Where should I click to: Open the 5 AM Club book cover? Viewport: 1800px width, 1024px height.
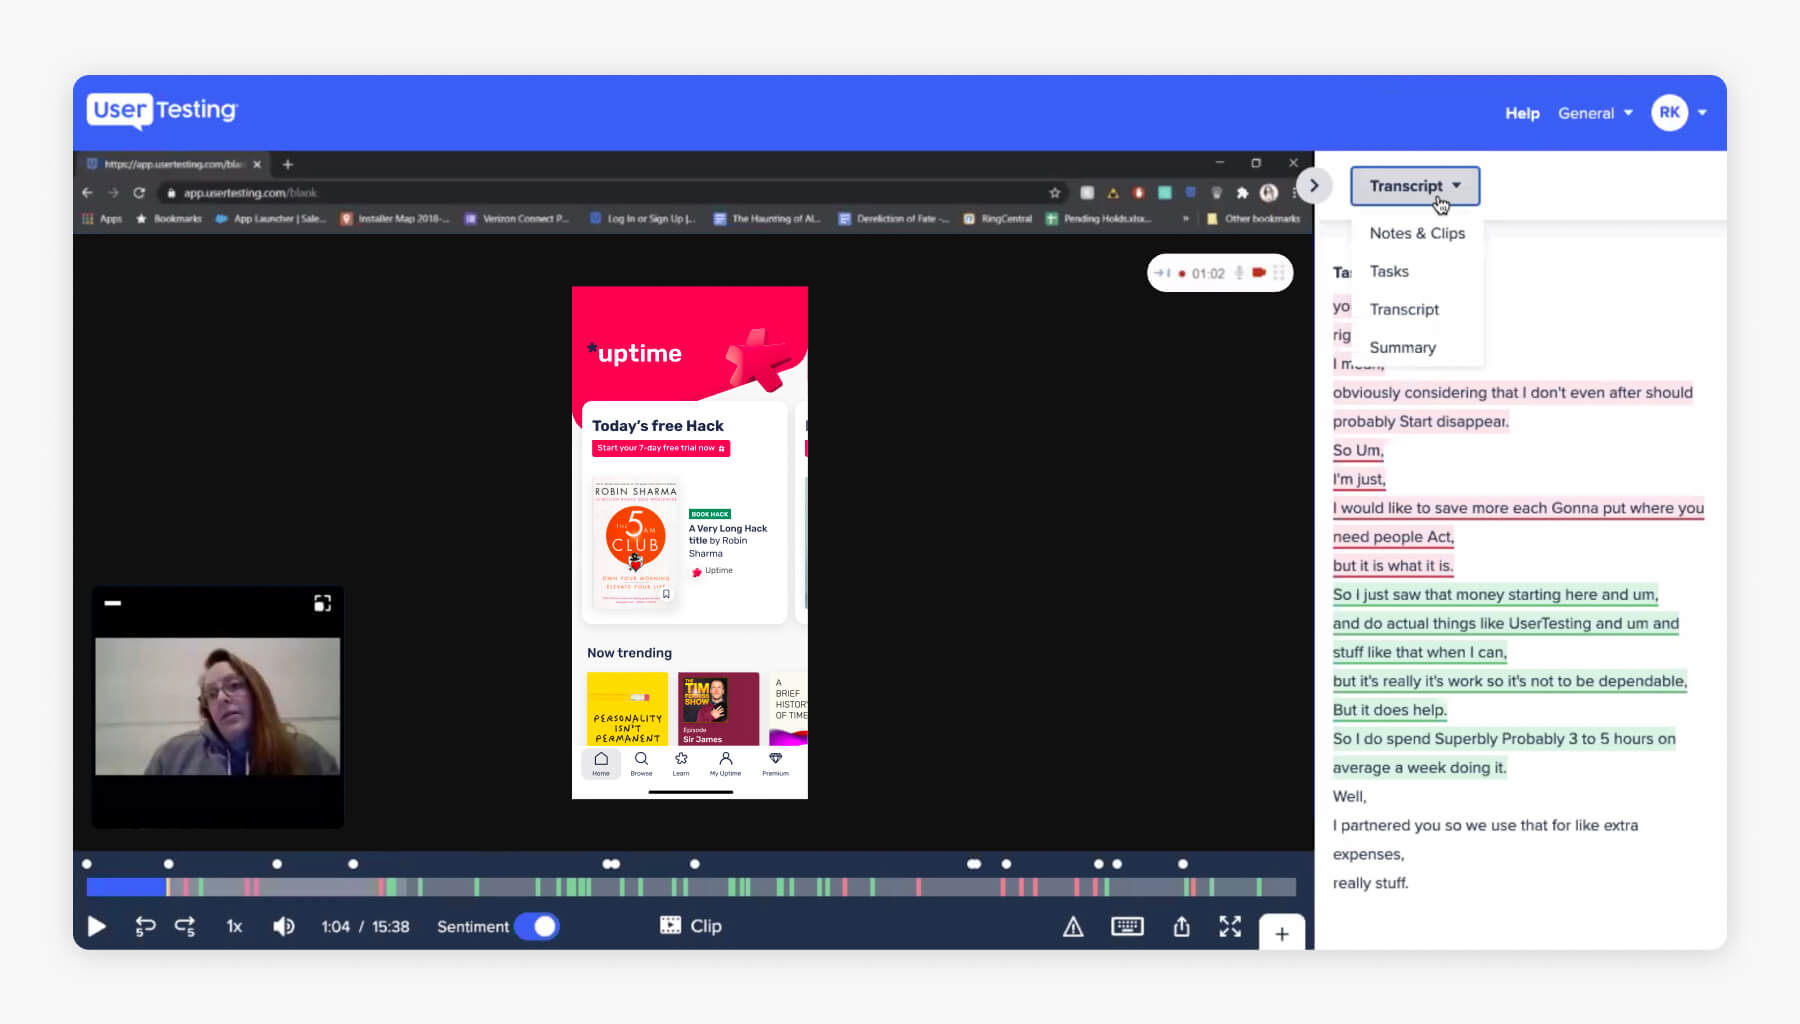[x=635, y=545]
